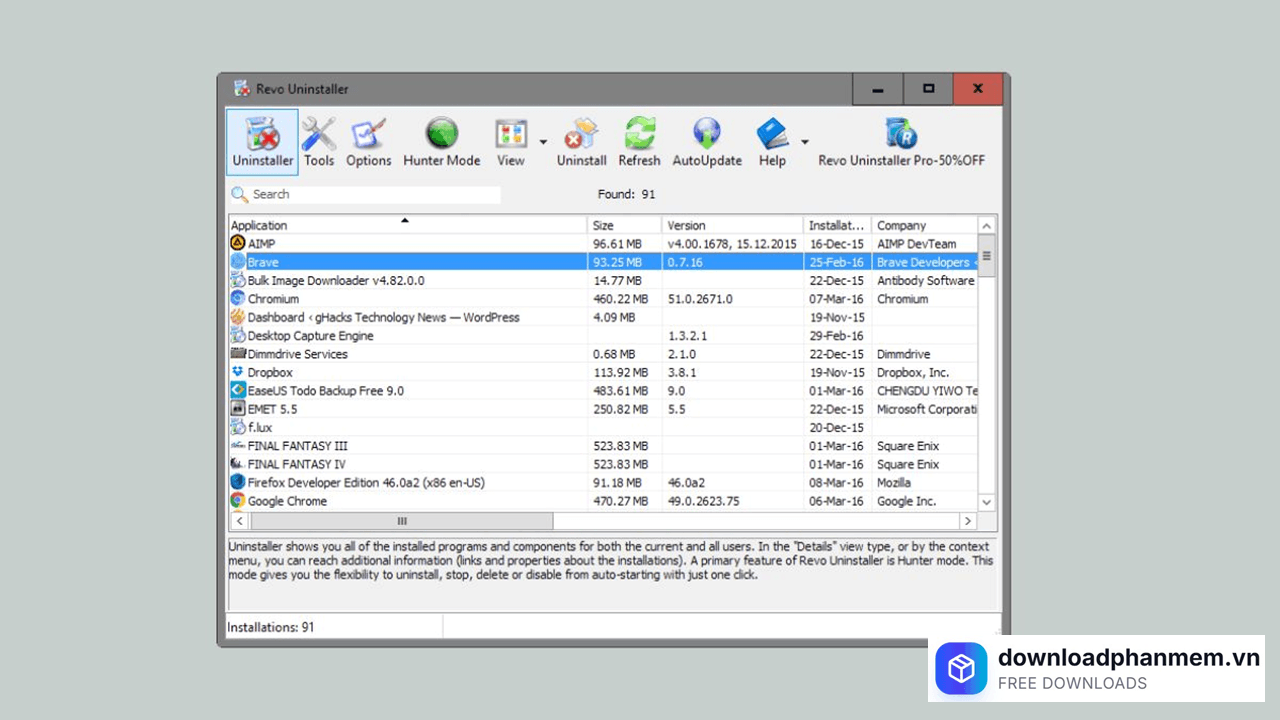Click the View toolbar icon
The width and height of the screenshot is (1280, 720).
(511, 142)
